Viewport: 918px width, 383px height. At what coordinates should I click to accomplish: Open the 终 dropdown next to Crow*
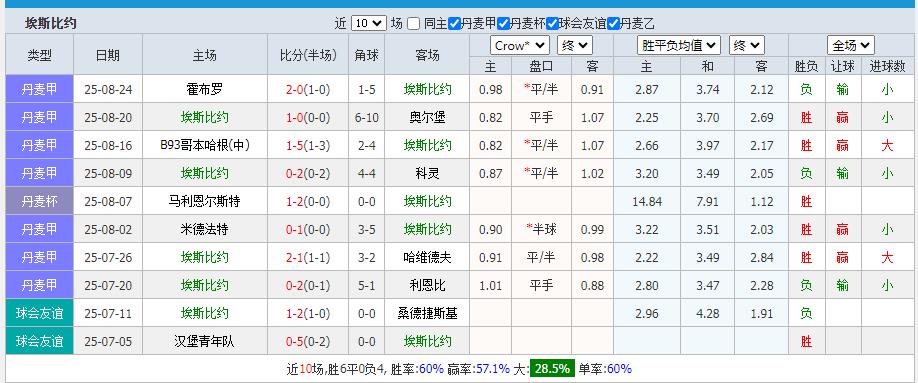(x=575, y=45)
